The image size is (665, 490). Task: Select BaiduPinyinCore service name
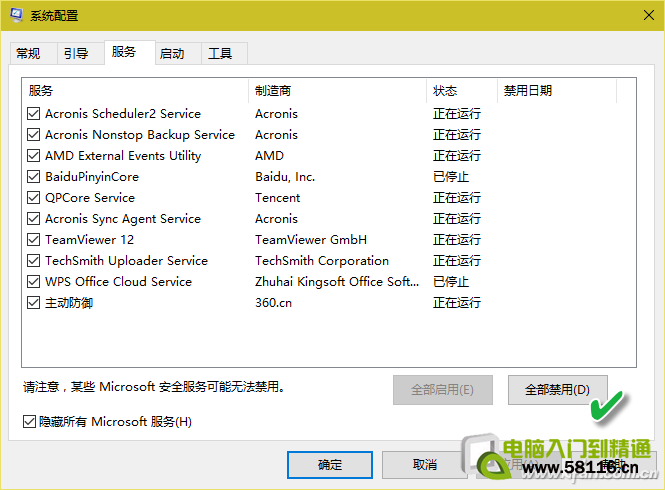point(92,176)
